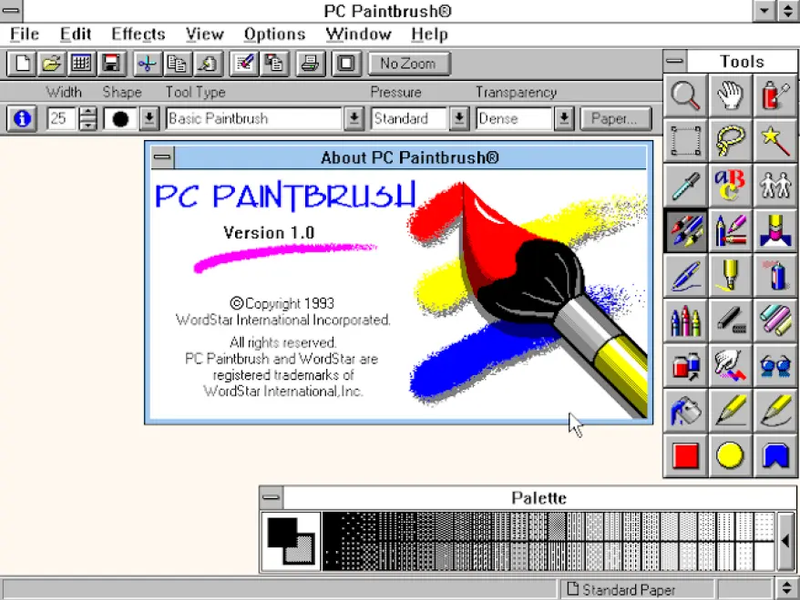Select the blue ink pen tool
The height and width of the screenshot is (600, 800).
coord(686,276)
